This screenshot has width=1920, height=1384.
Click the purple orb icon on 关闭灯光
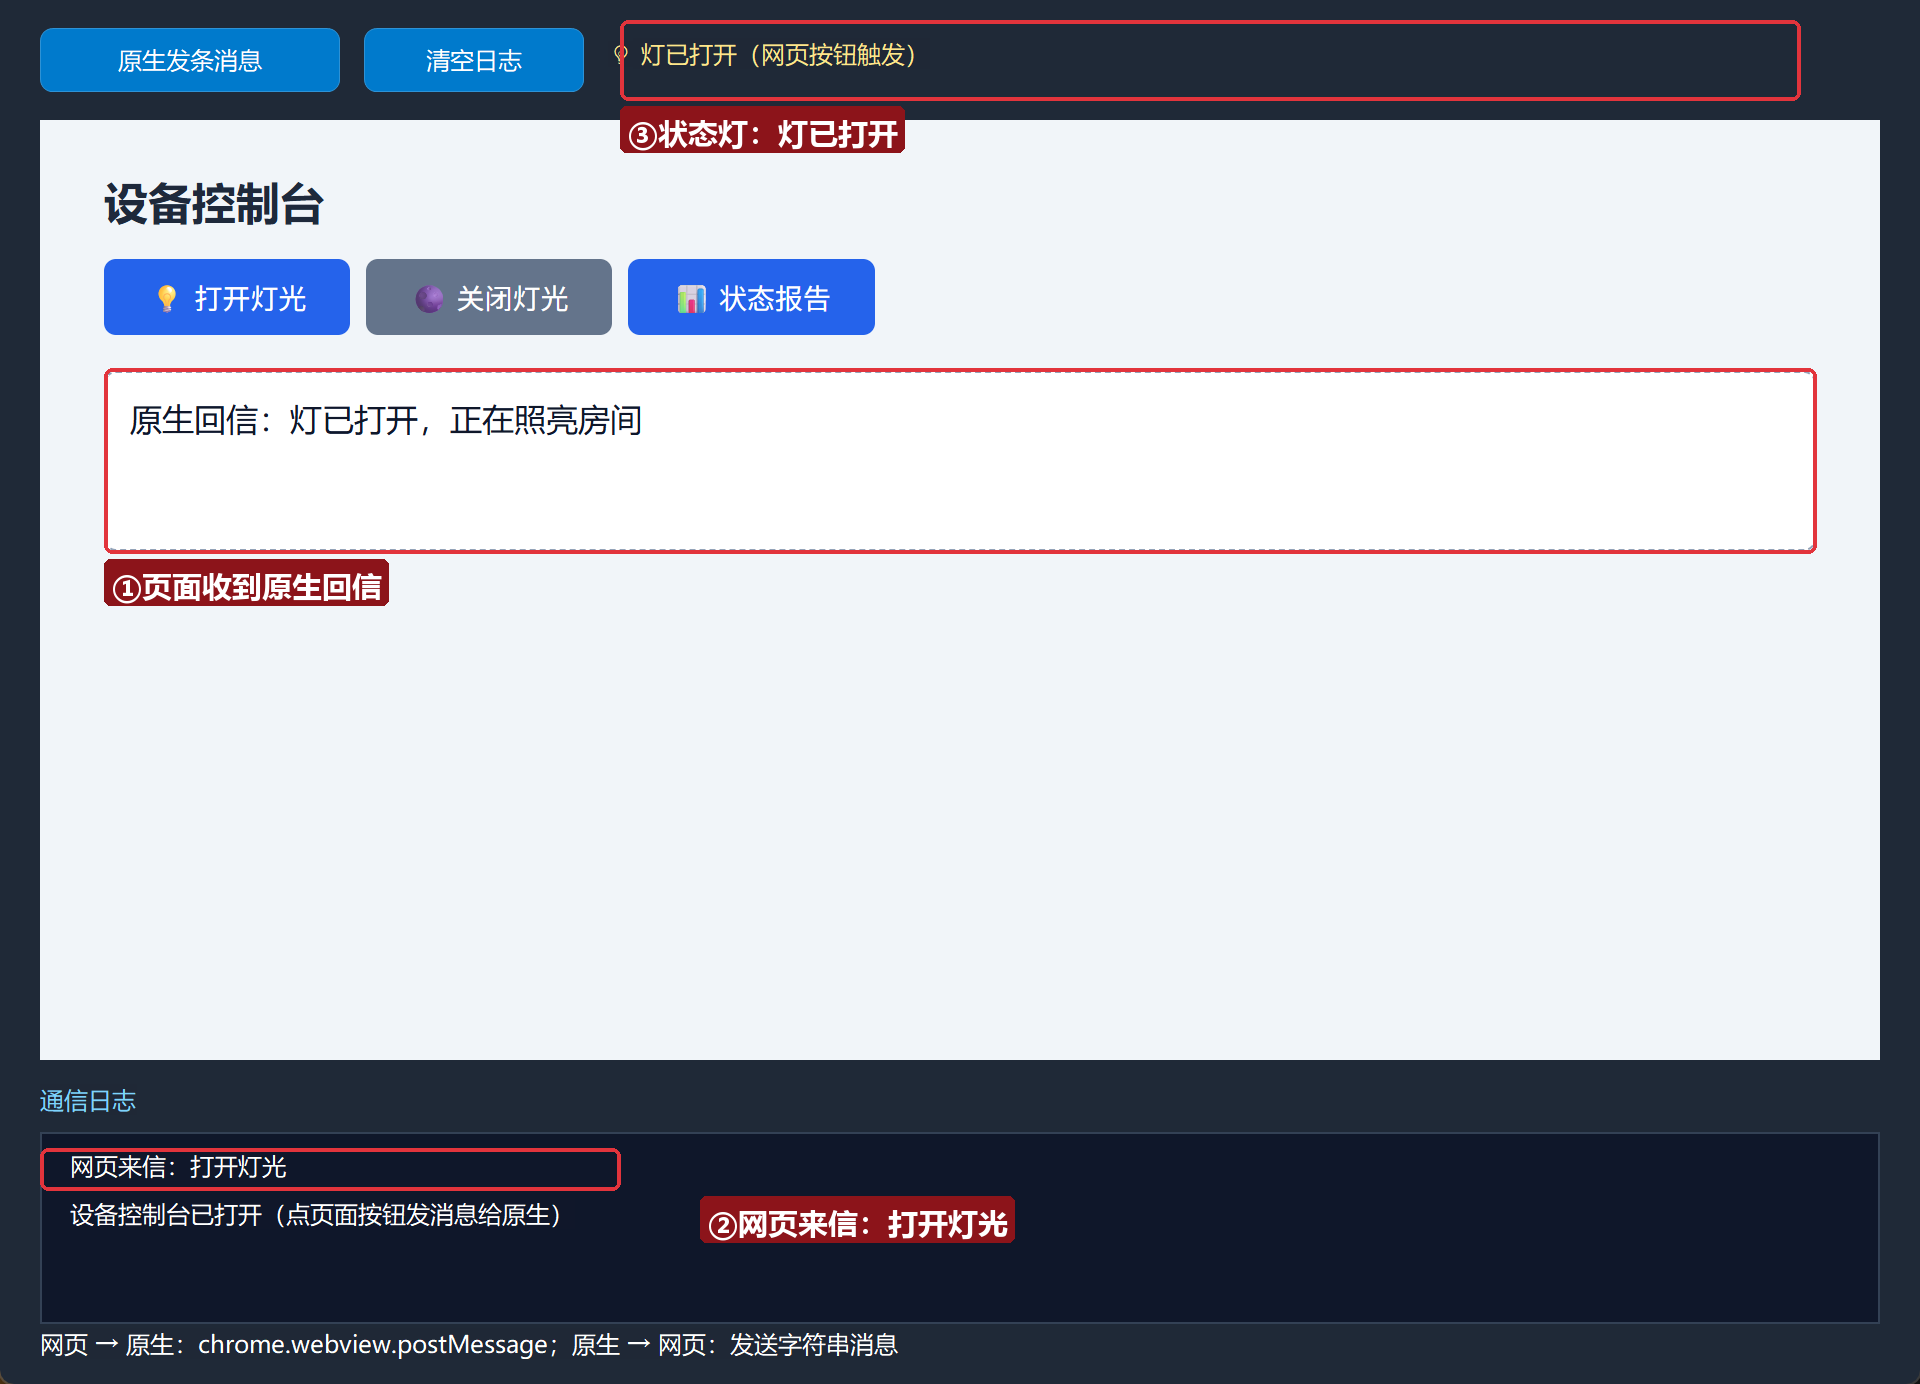(x=429, y=298)
